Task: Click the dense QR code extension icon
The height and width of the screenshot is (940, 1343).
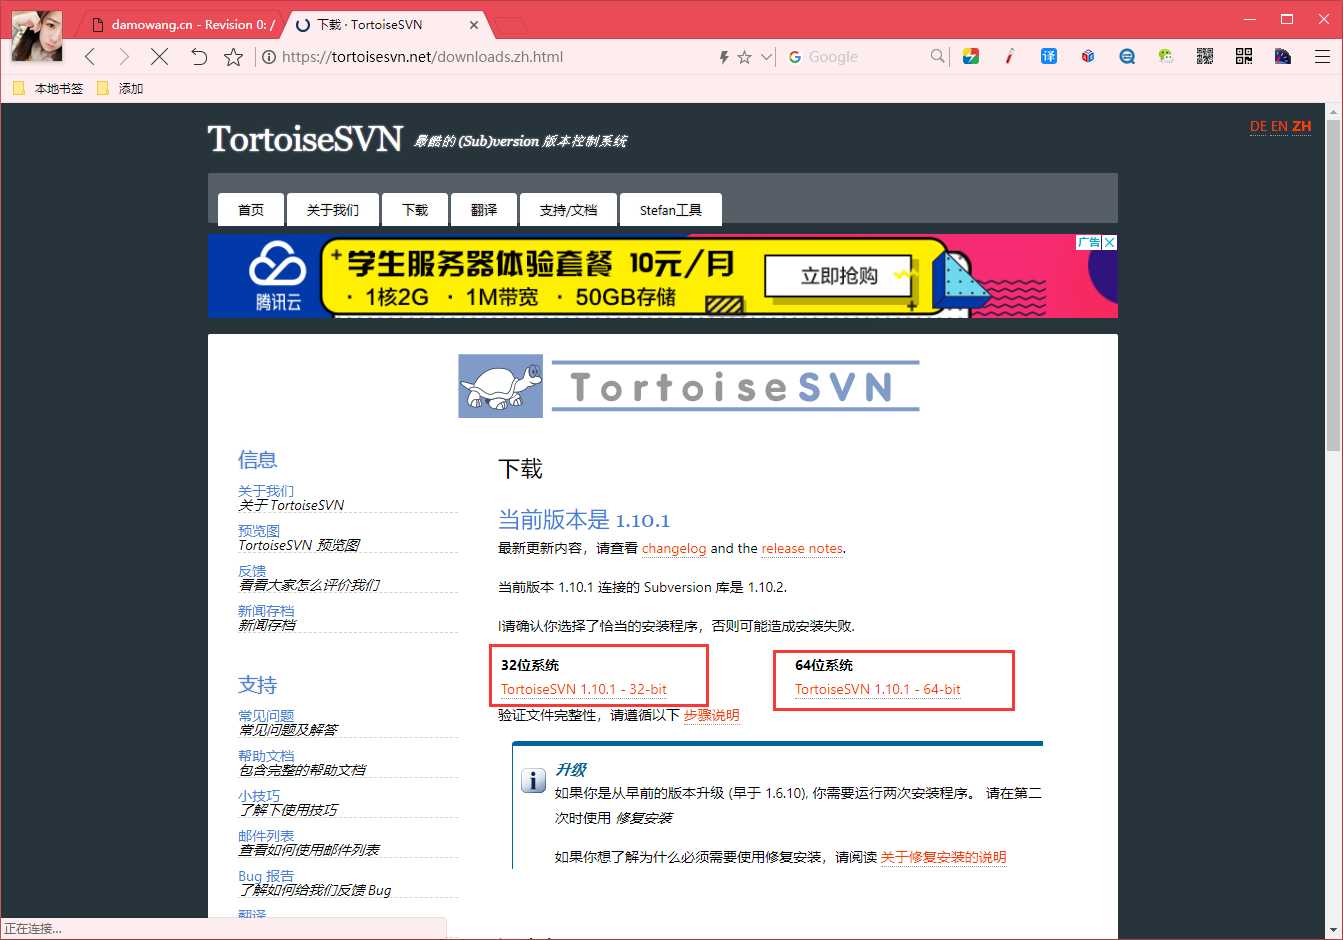Action: pos(1205,56)
